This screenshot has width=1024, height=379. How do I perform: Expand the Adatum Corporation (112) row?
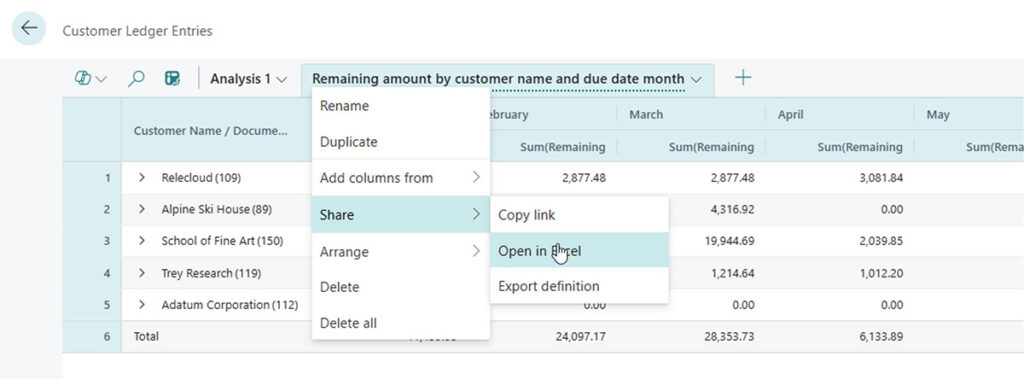[x=142, y=305]
